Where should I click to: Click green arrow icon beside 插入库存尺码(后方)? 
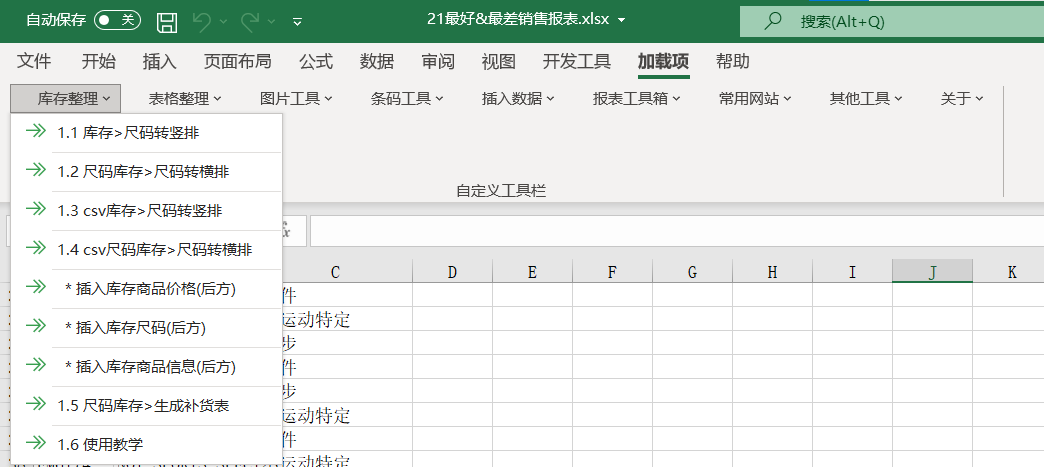(35, 326)
